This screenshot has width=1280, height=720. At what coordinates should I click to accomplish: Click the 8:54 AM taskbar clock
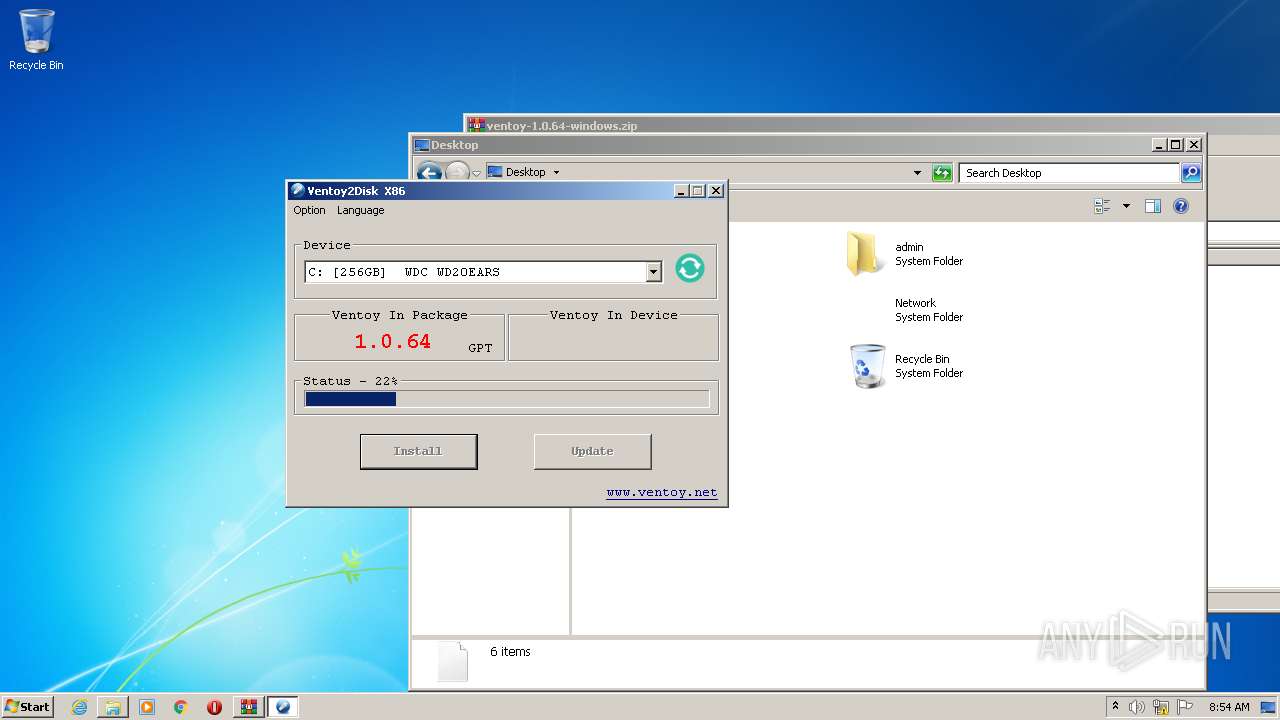tap(1229, 707)
